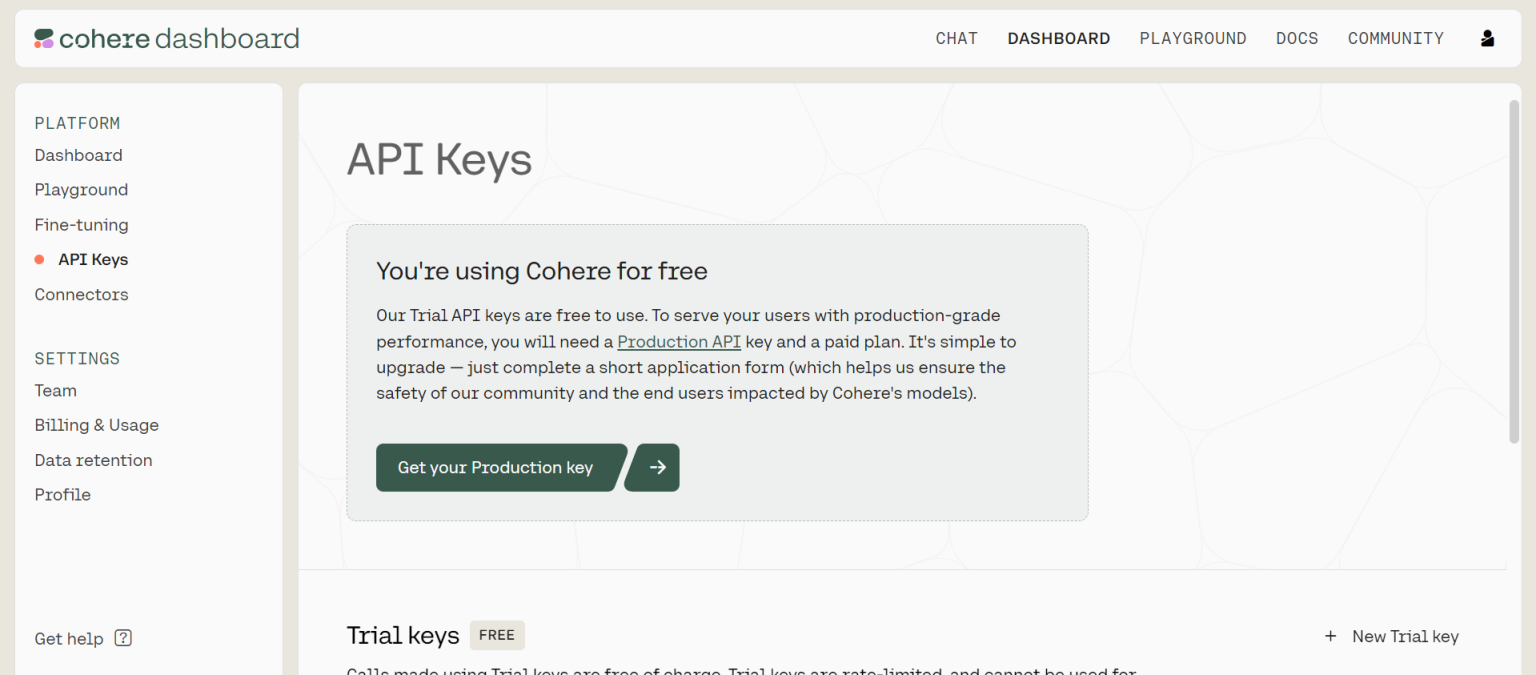
Task: Follow the Production API hyperlink
Action: 679,342
